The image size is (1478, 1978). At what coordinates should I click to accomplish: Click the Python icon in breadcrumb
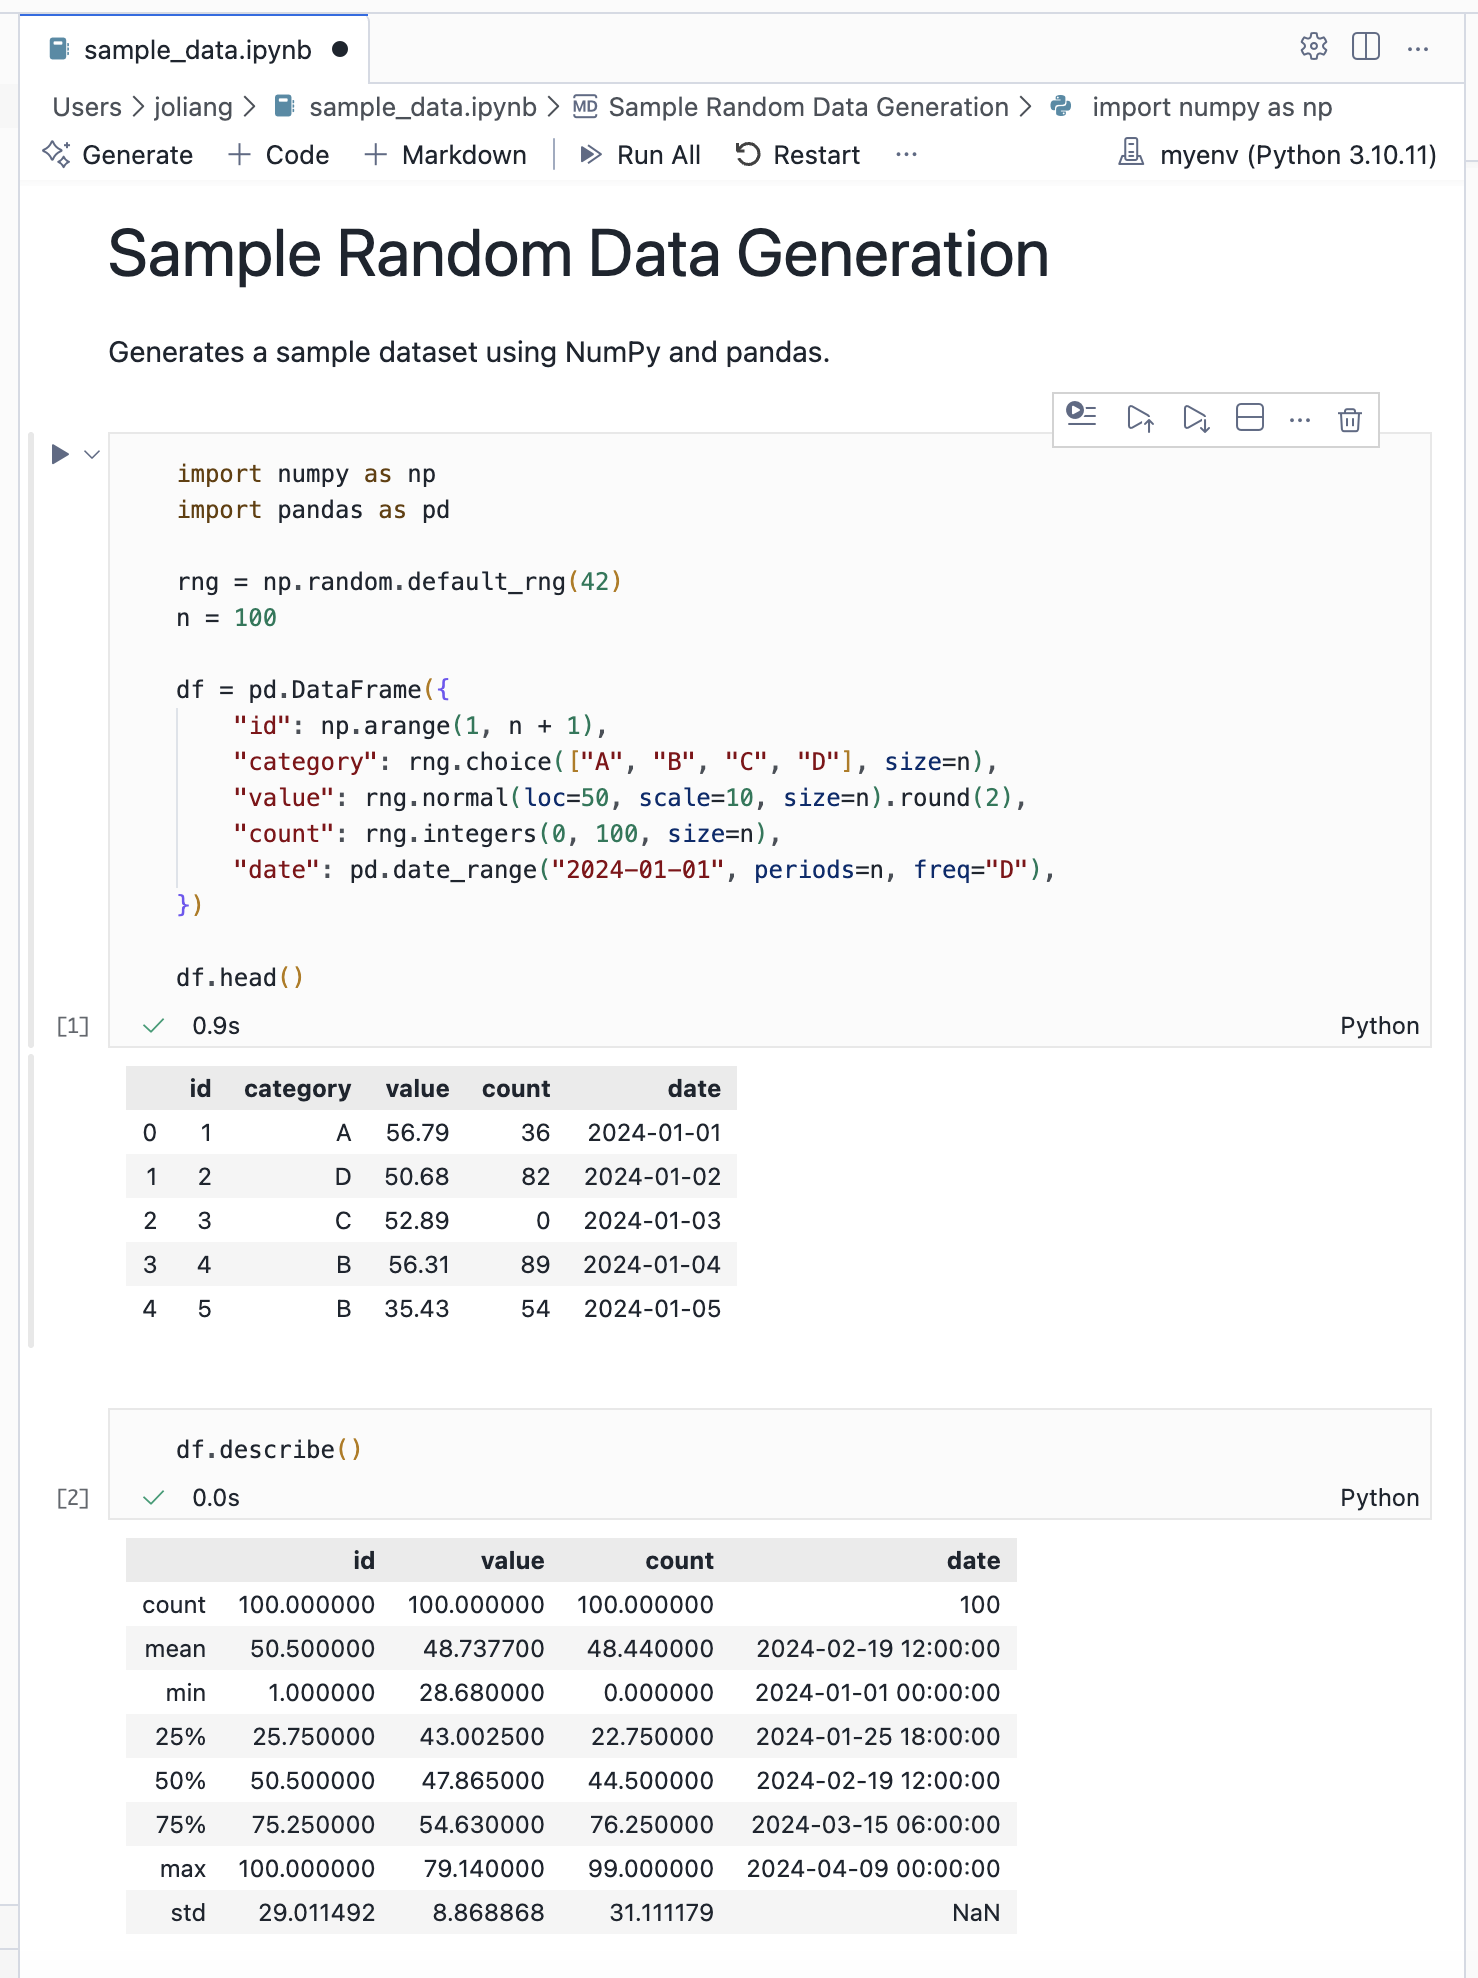tap(1062, 106)
